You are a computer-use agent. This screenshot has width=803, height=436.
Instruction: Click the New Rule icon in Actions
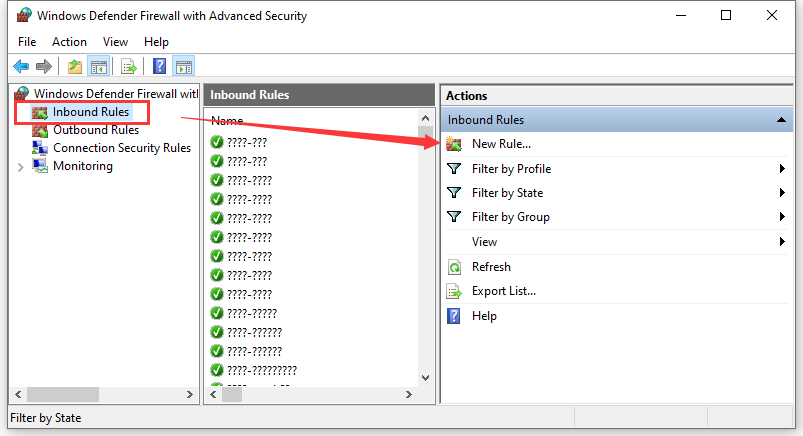click(454, 144)
